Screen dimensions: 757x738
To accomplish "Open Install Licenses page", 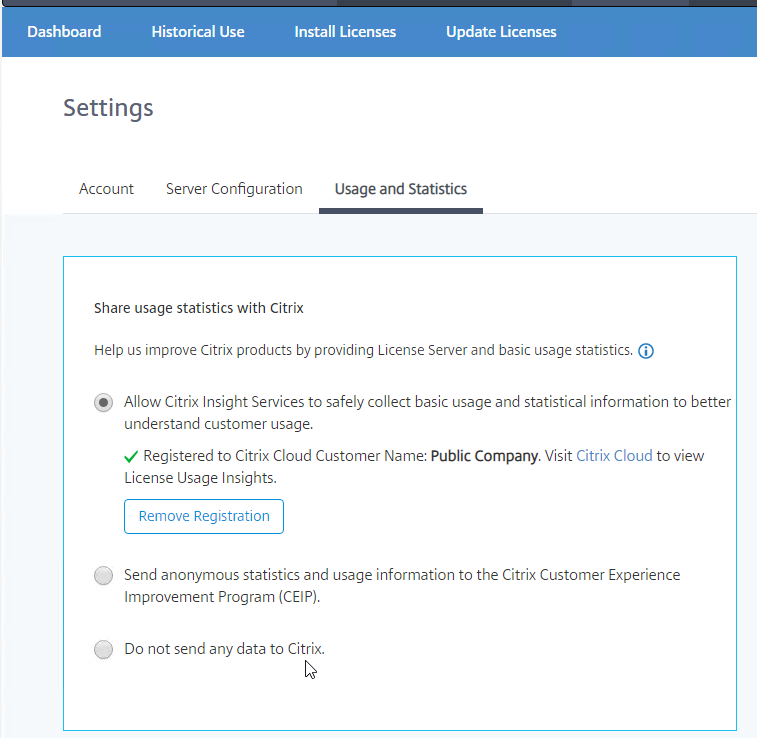I will [x=345, y=32].
